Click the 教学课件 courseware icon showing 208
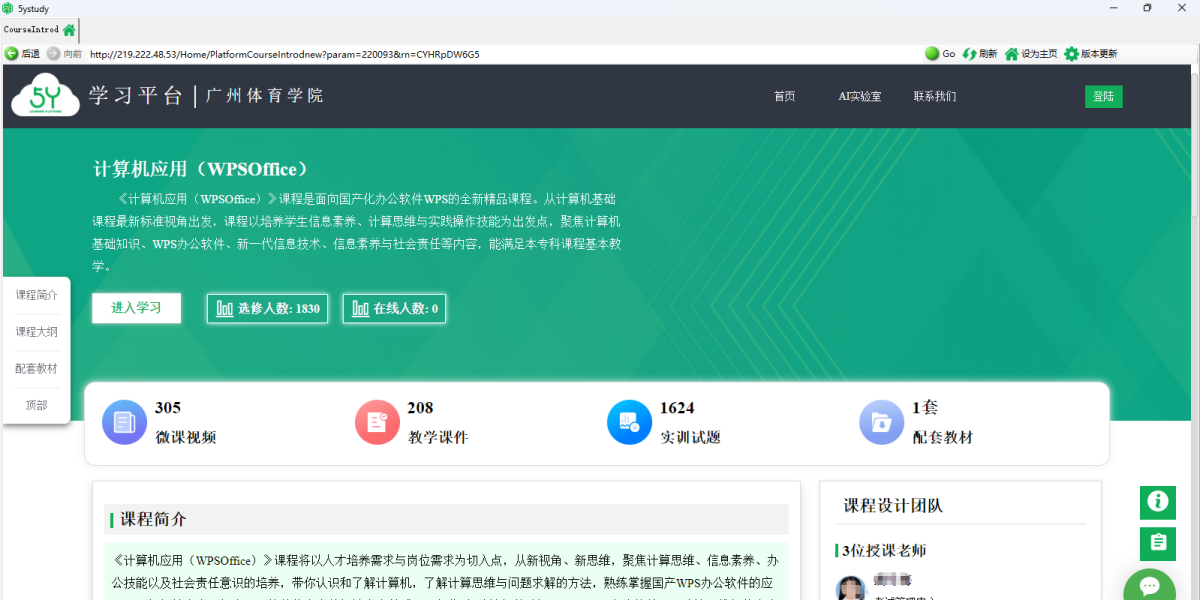The width and height of the screenshot is (1200, 600). (x=377, y=422)
